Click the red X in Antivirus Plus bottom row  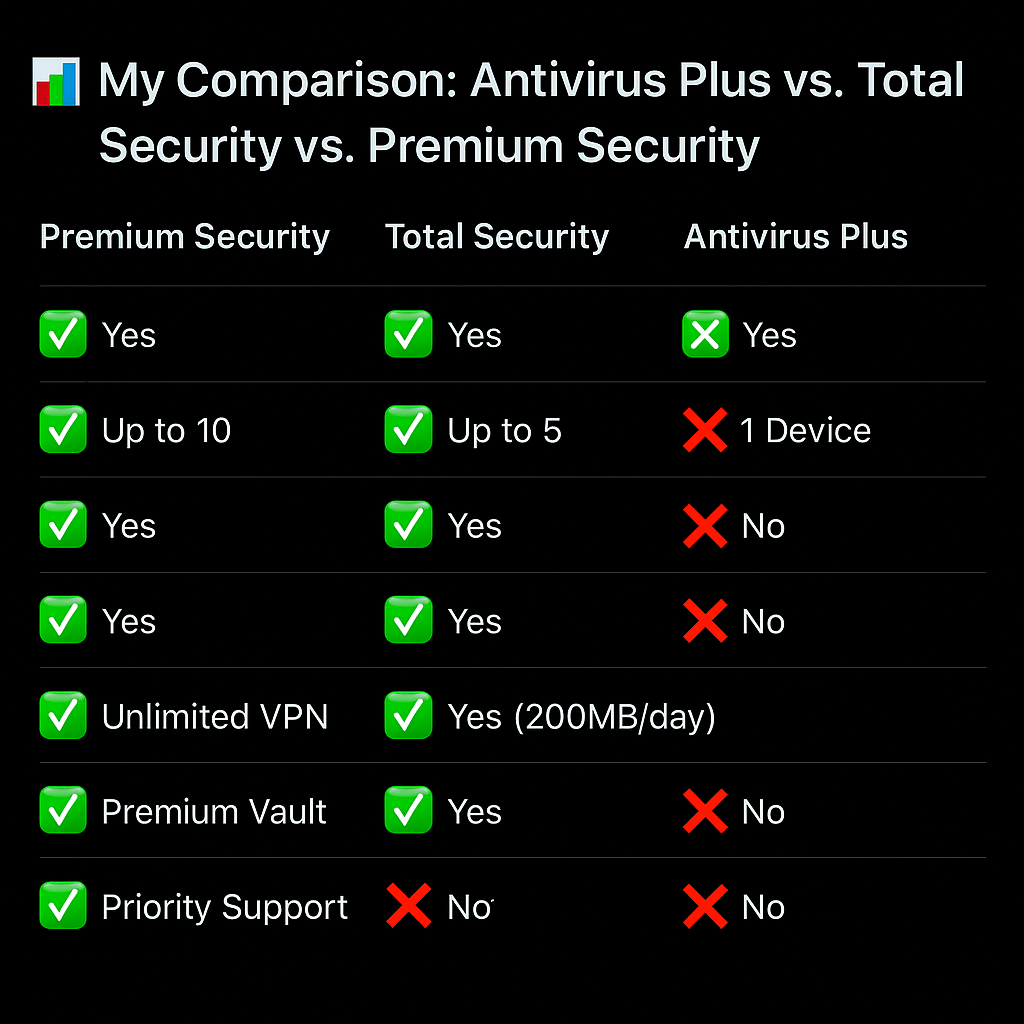(705, 906)
